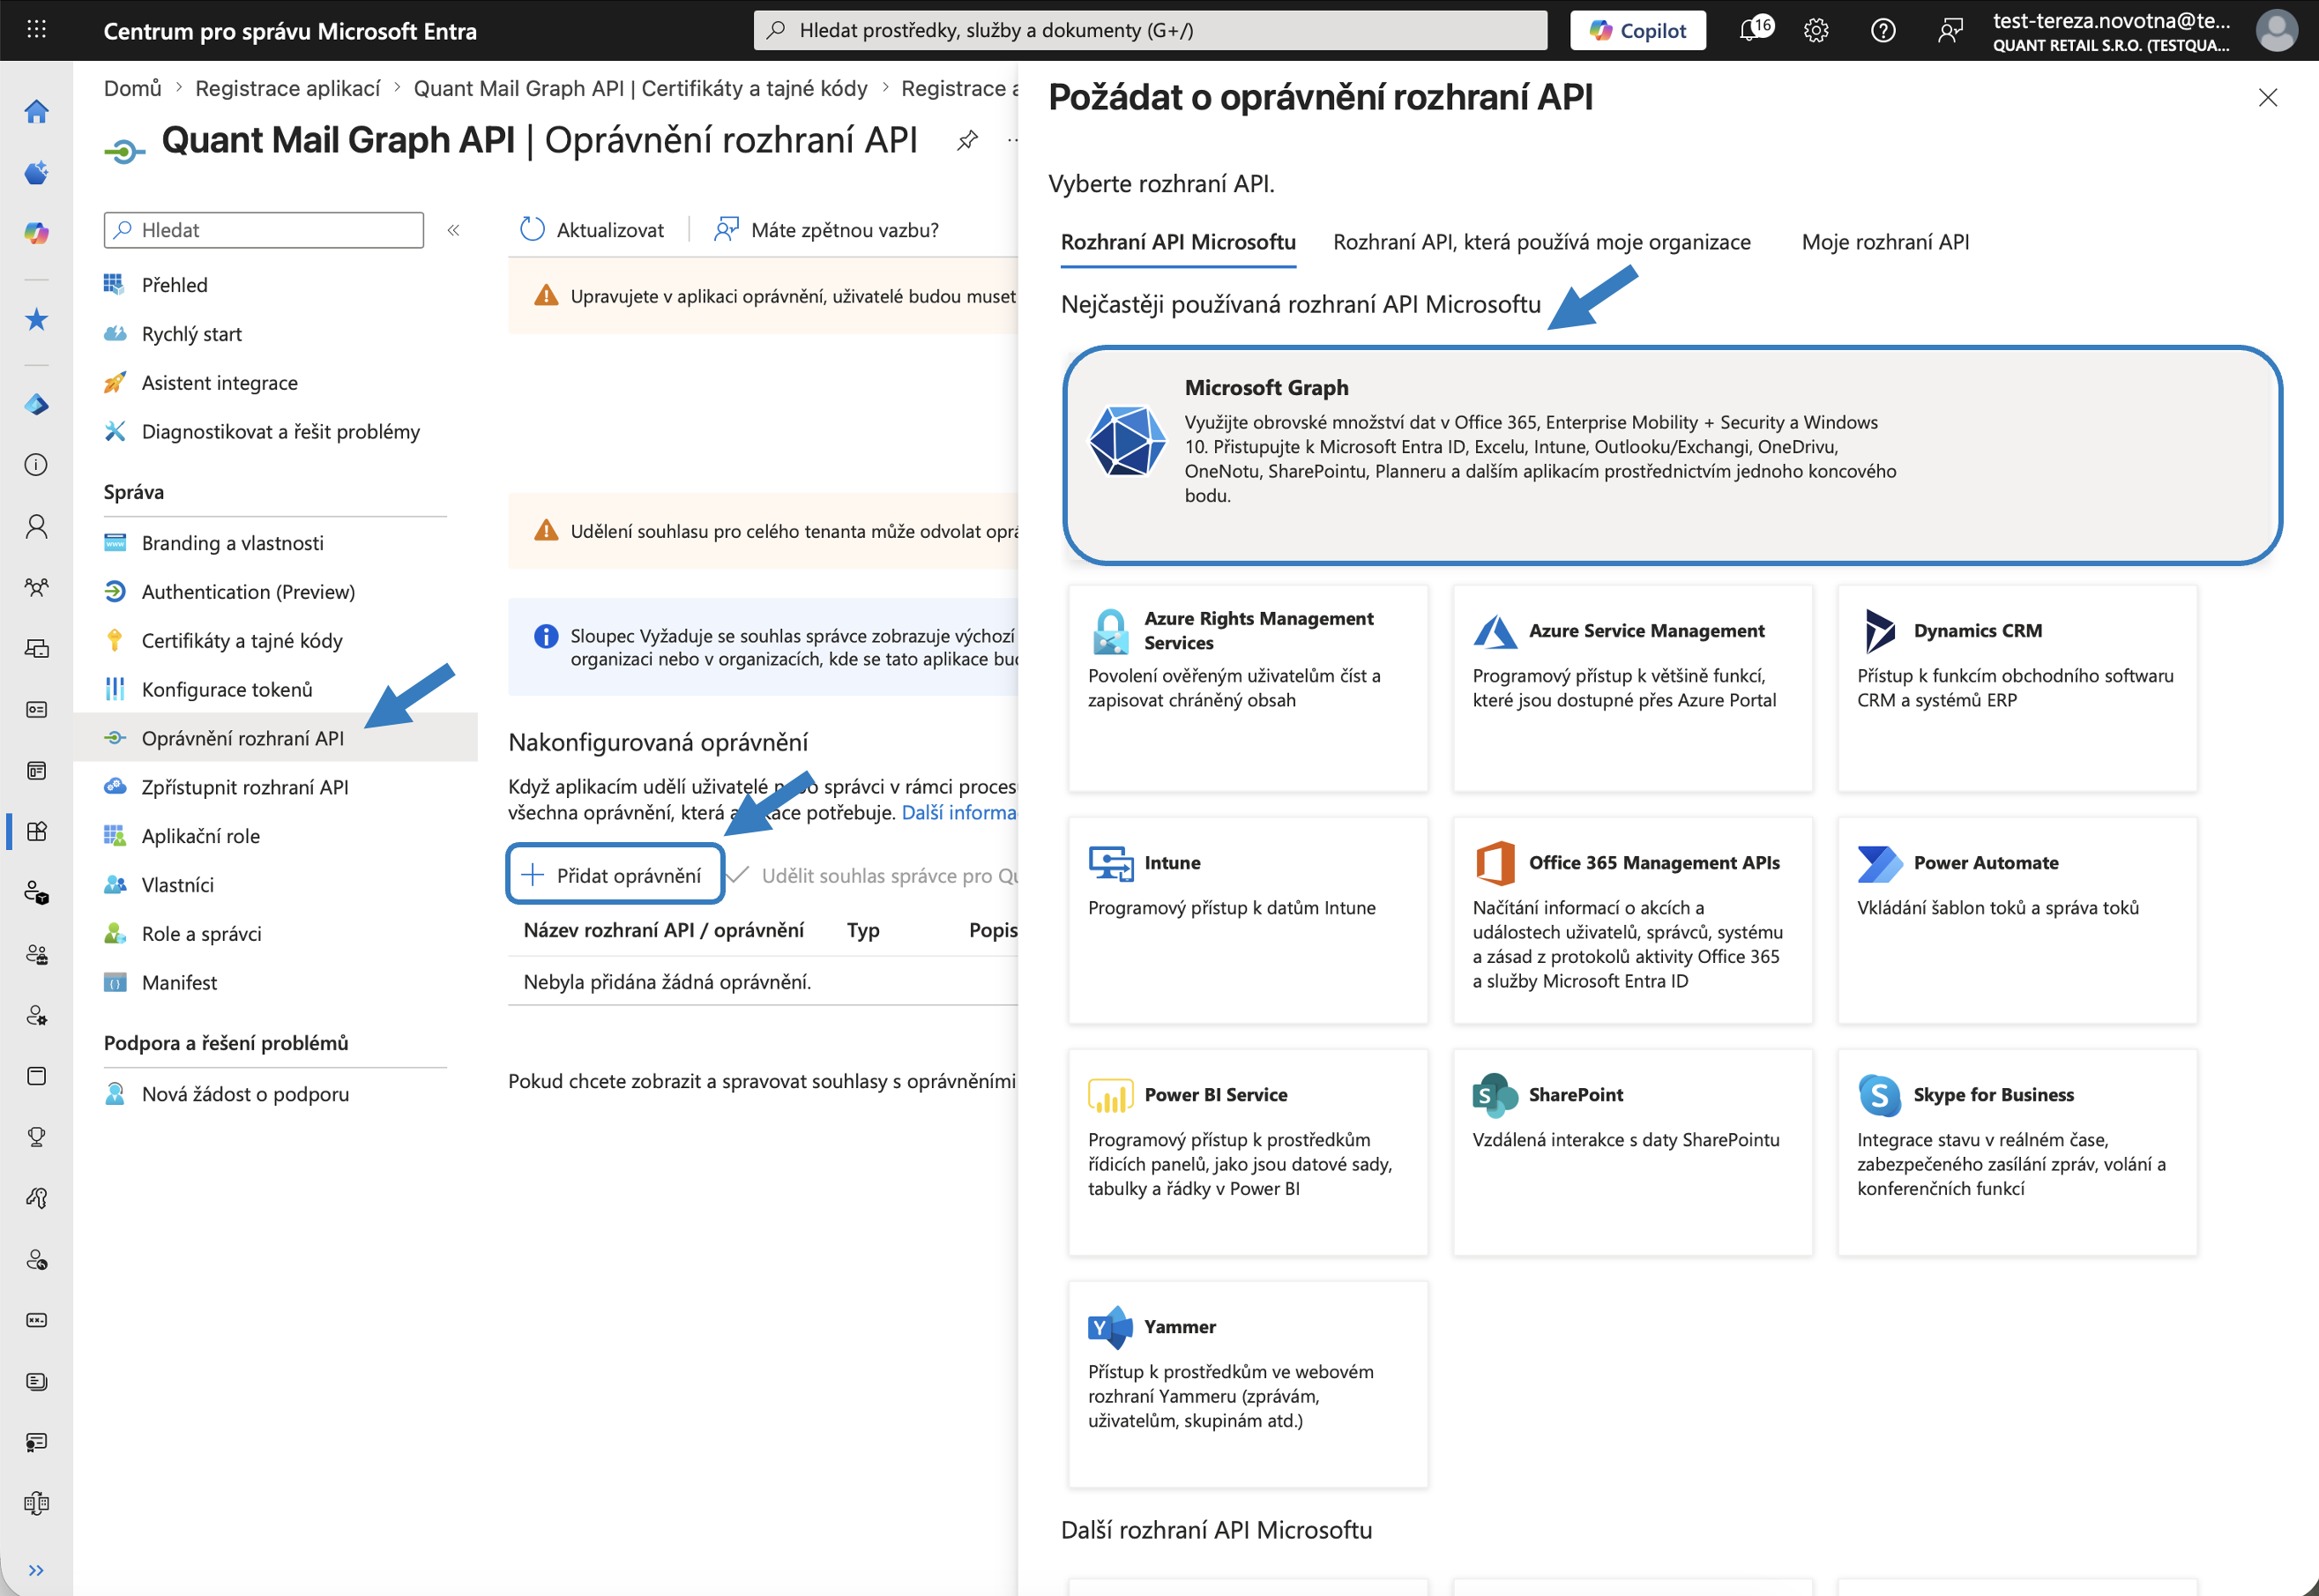Switch to Moje rozhraní API tab
The image size is (2319, 1596).
pos(1885,242)
